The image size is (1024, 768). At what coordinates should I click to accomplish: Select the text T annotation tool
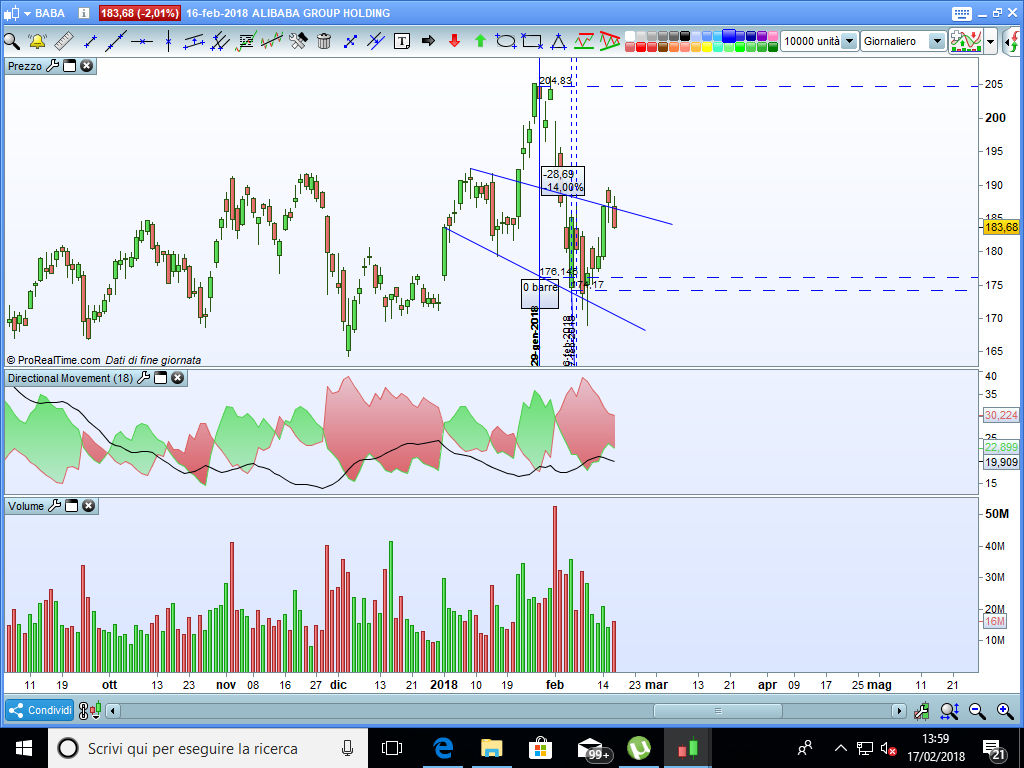402,41
